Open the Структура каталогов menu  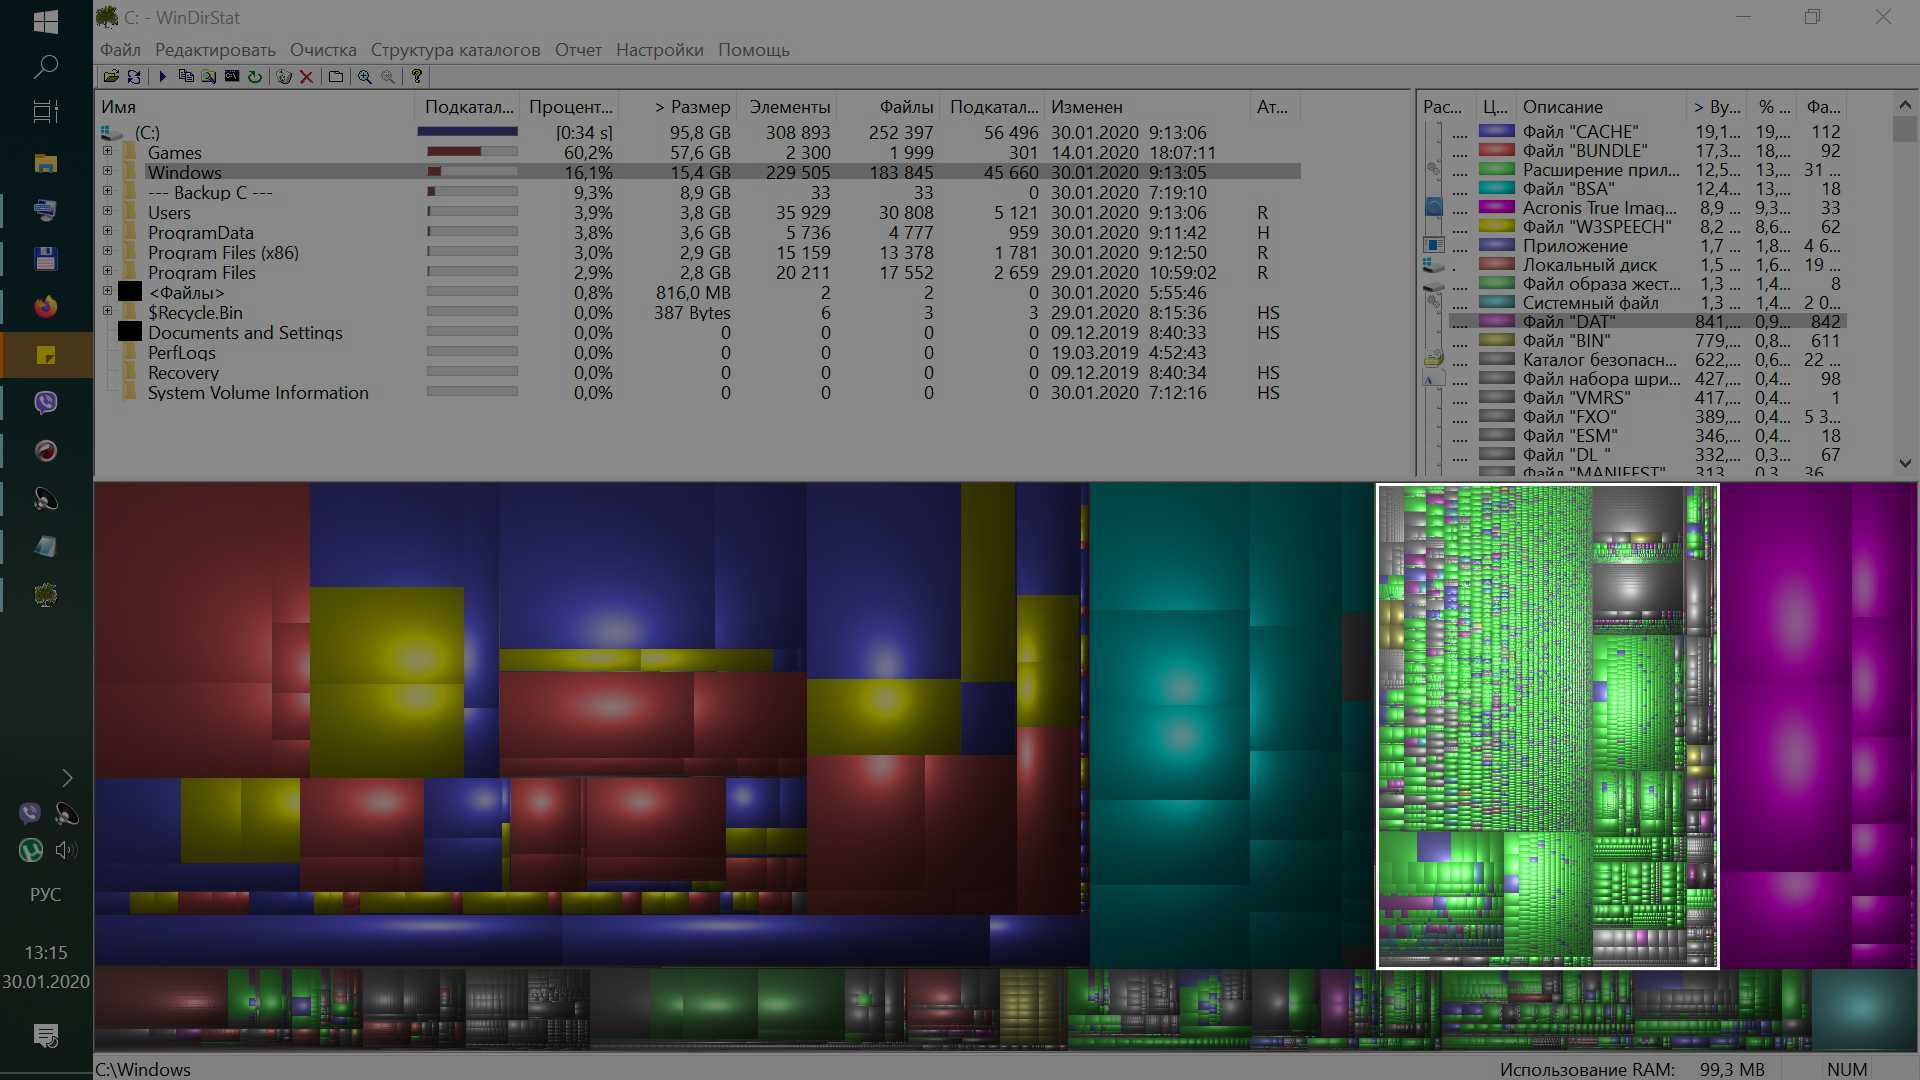point(455,50)
